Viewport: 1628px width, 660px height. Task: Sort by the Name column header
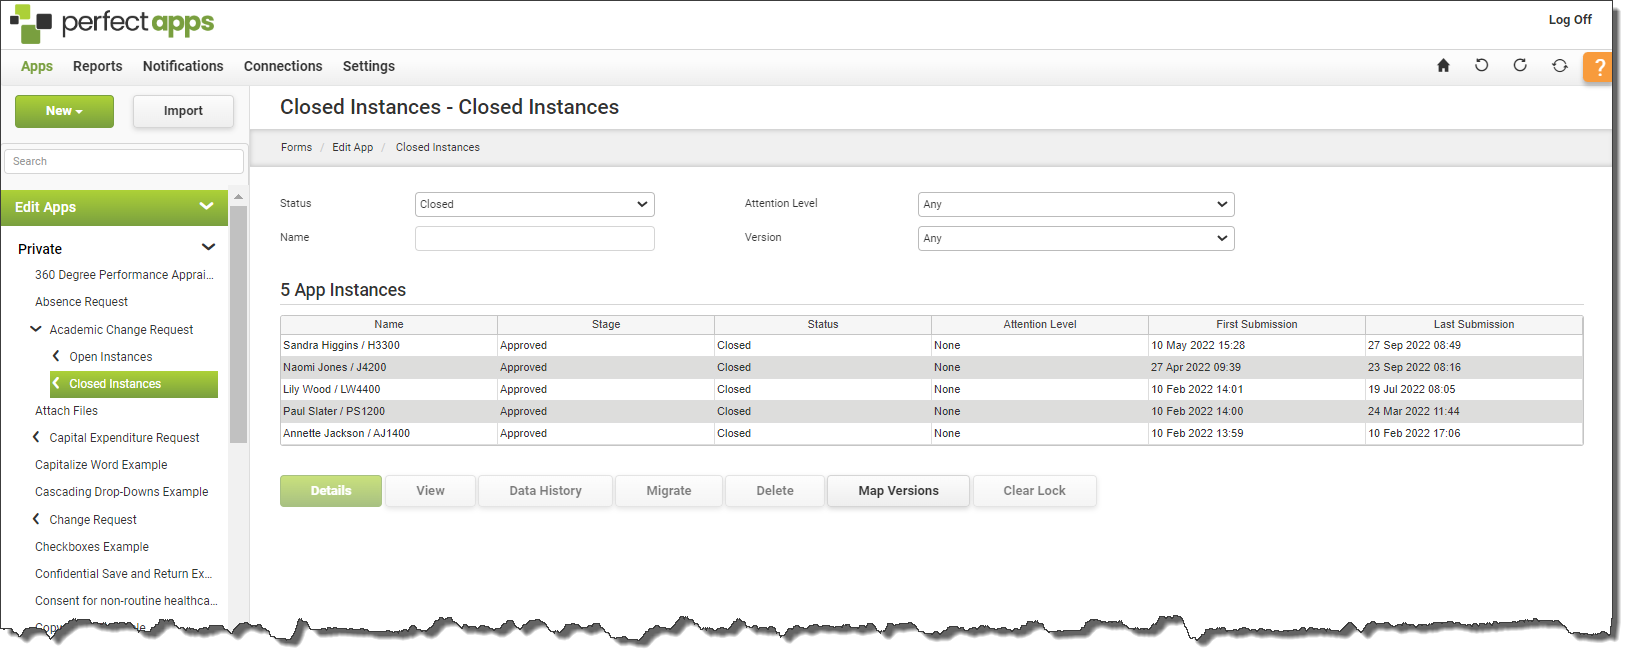[x=389, y=324]
